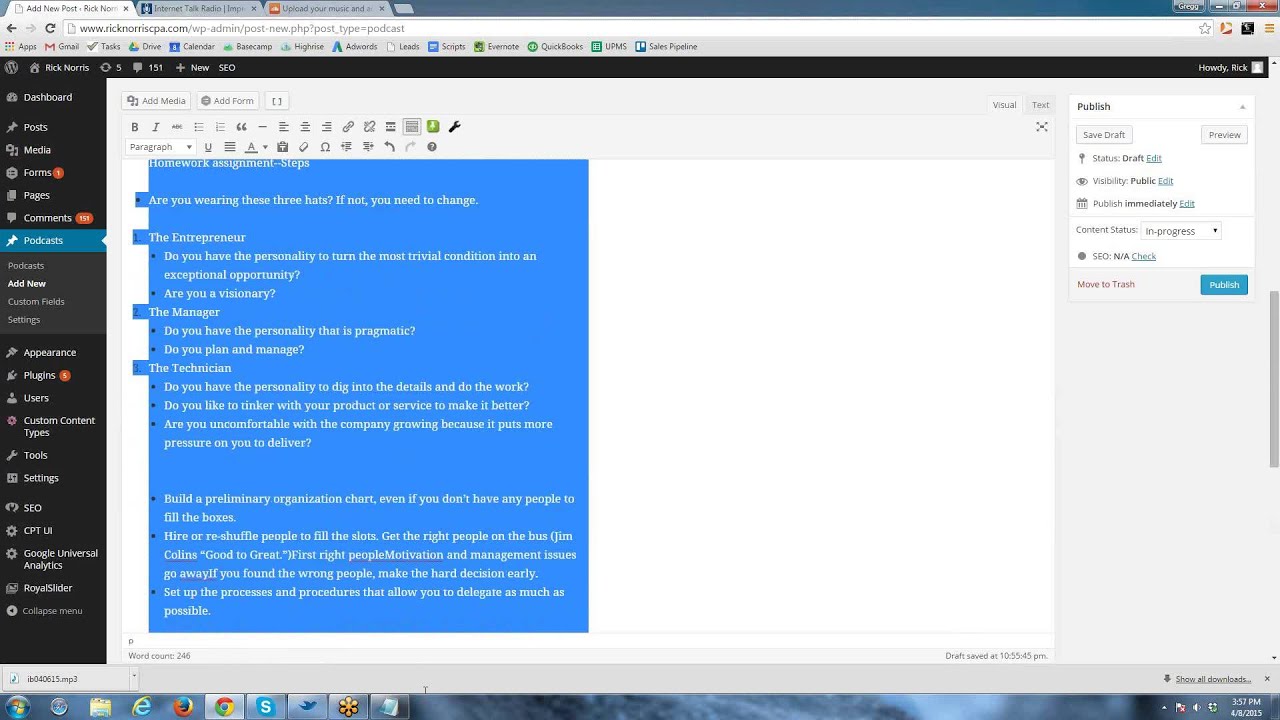Redo the last edit

click(410, 147)
